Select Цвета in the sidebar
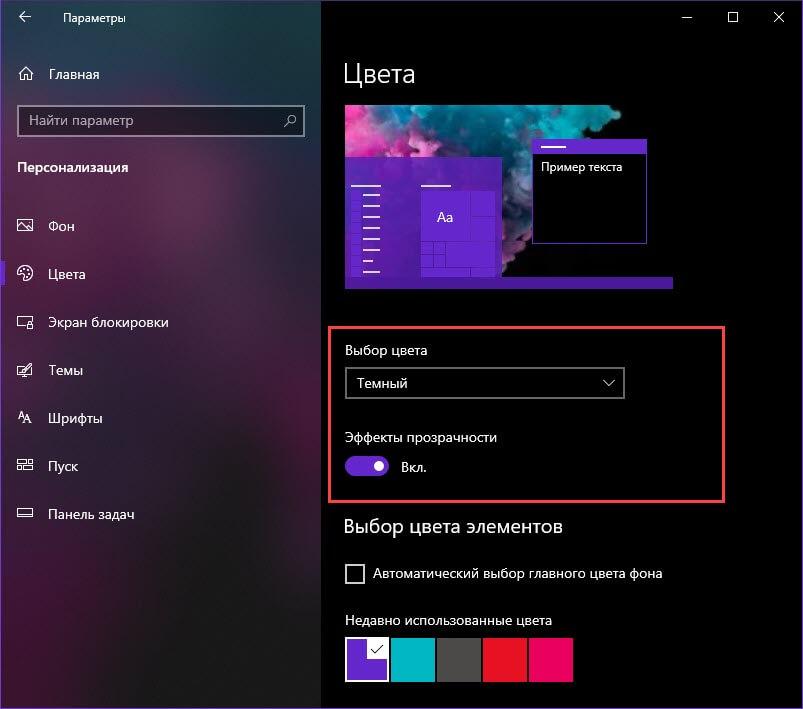Viewport: 803px width, 709px height. click(x=160, y=274)
